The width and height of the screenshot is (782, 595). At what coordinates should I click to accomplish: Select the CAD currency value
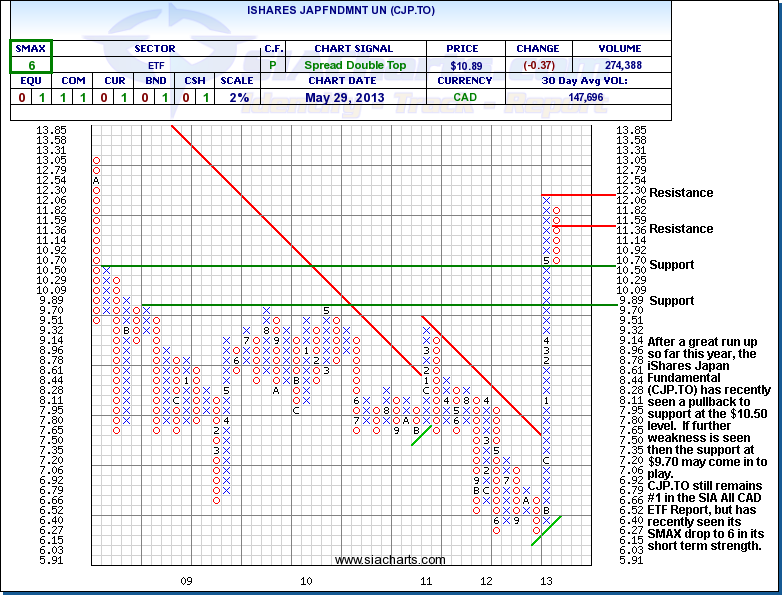[466, 97]
